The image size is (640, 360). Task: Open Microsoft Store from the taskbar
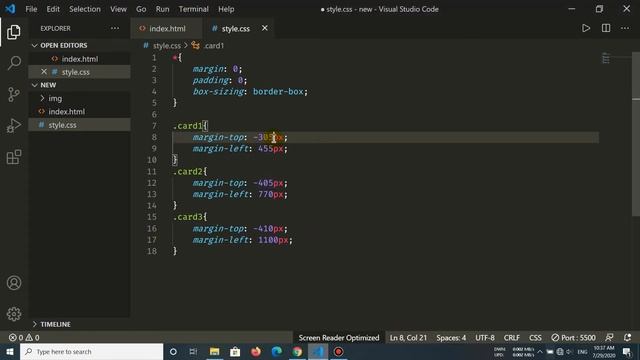235,351
